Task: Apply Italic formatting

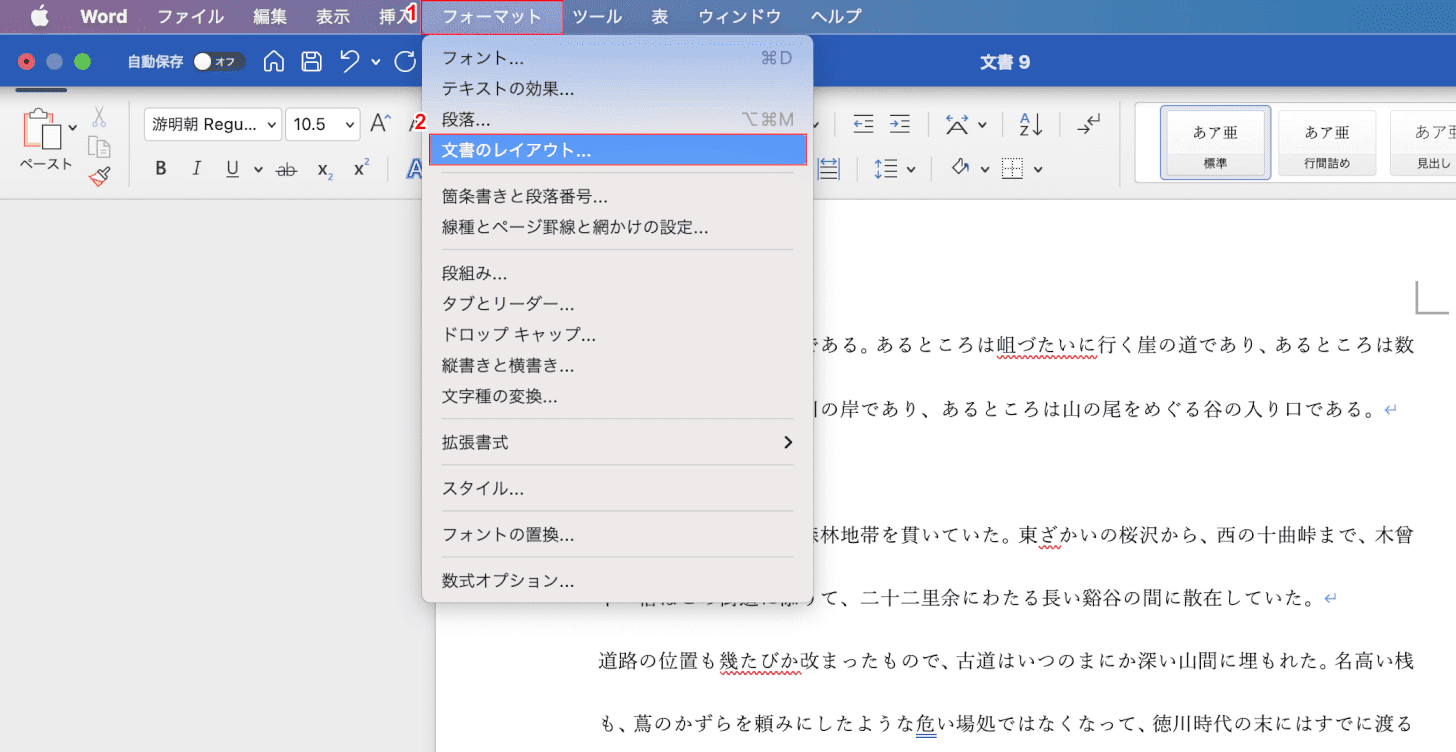Action: coord(197,169)
